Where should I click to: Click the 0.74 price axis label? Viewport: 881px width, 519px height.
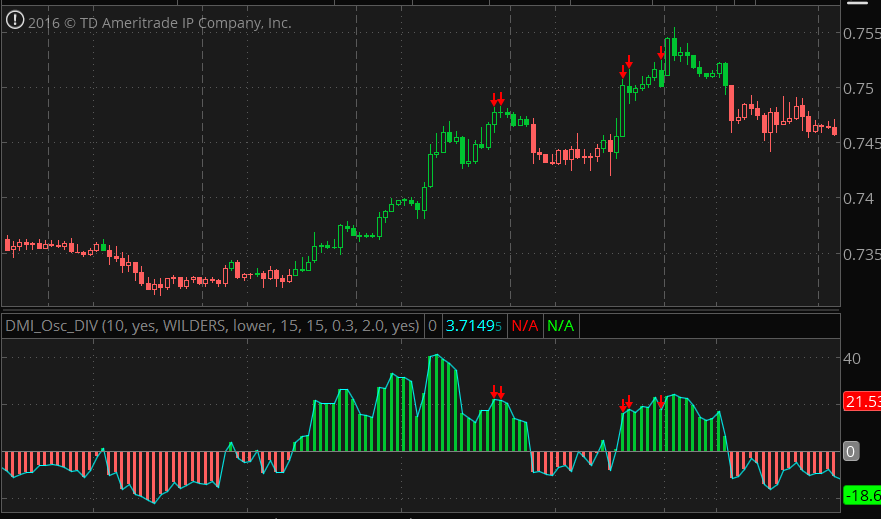click(858, 199)
